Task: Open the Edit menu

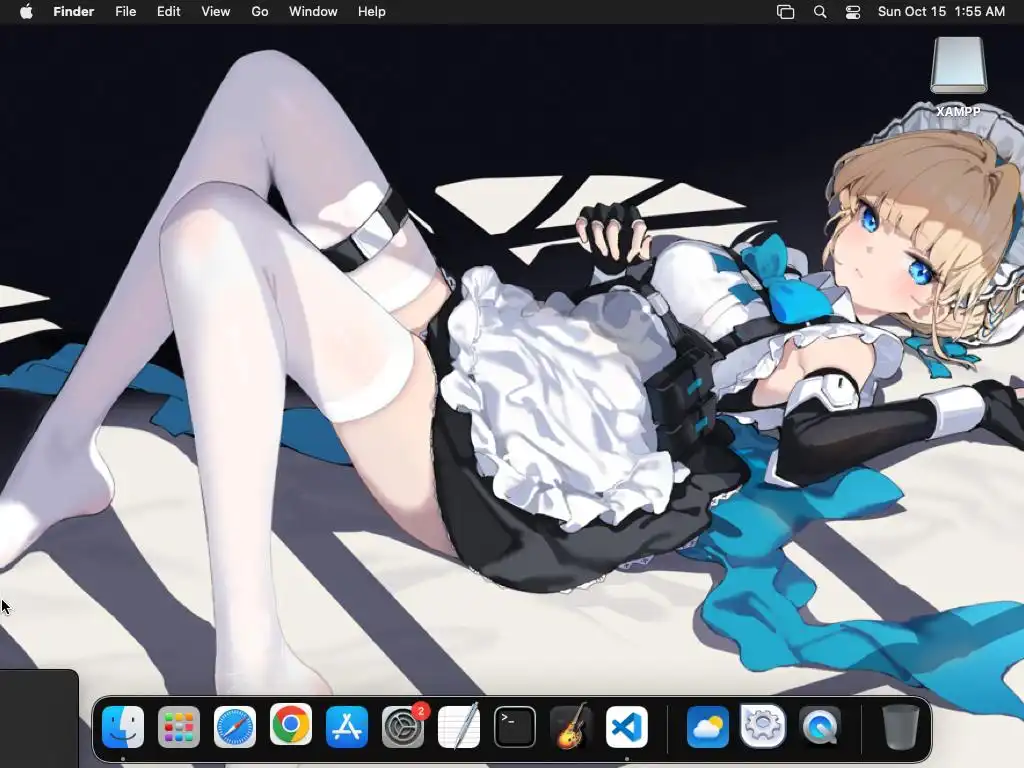Action: pos(168,12)
